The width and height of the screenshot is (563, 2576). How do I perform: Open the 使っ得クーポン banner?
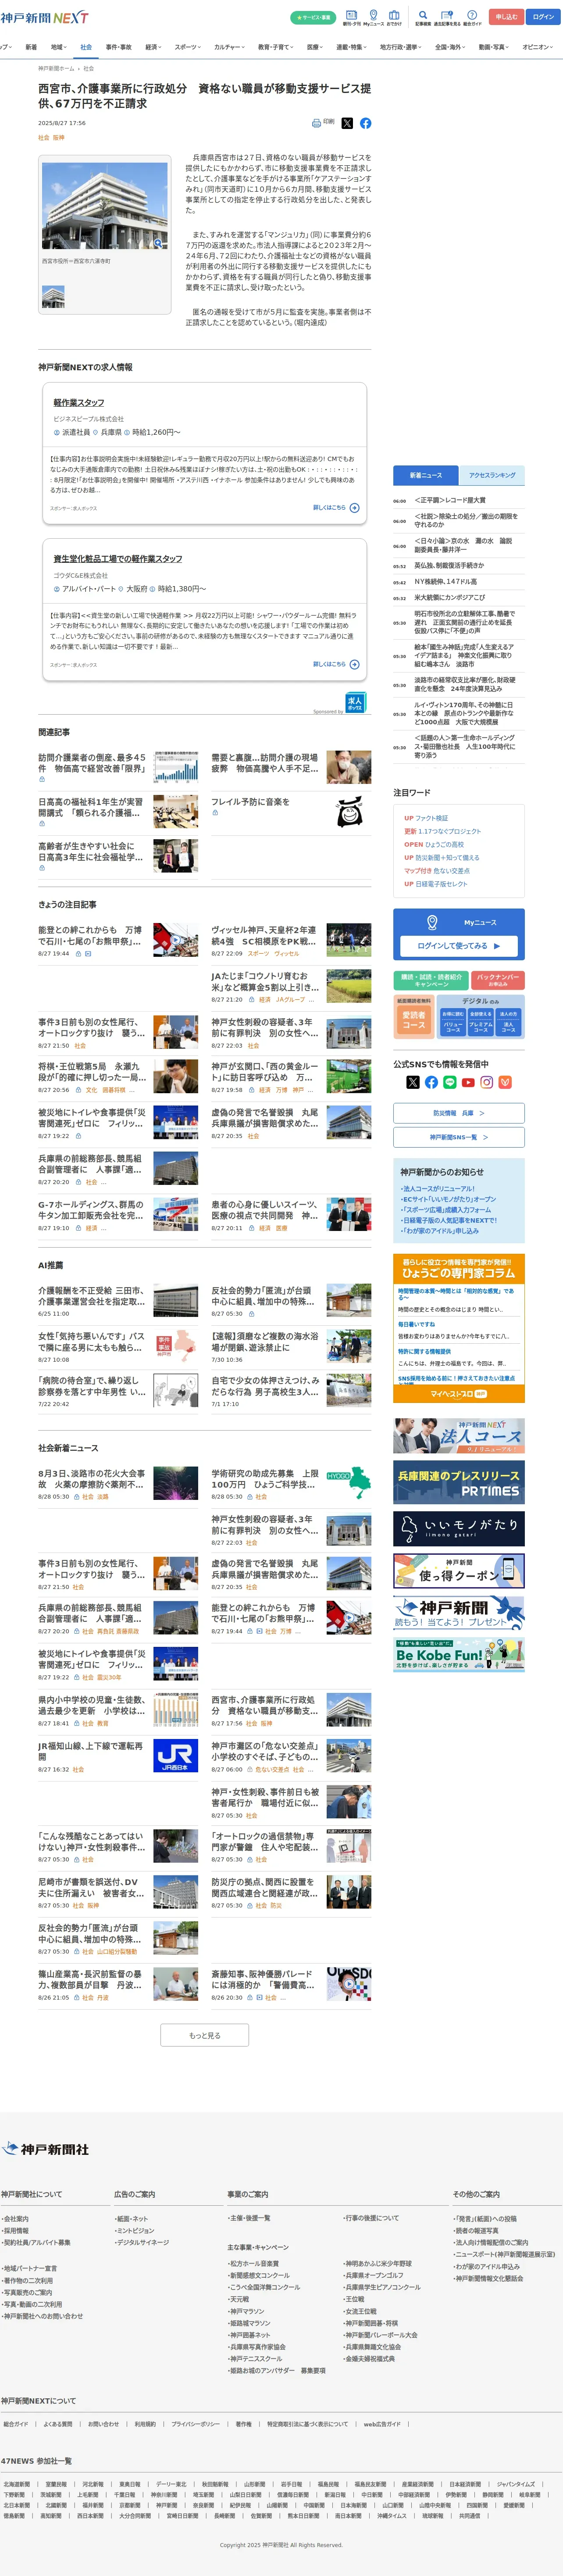458,1572
